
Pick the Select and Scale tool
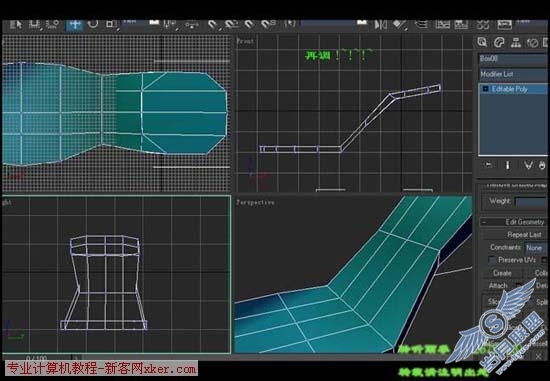[111, 24]
